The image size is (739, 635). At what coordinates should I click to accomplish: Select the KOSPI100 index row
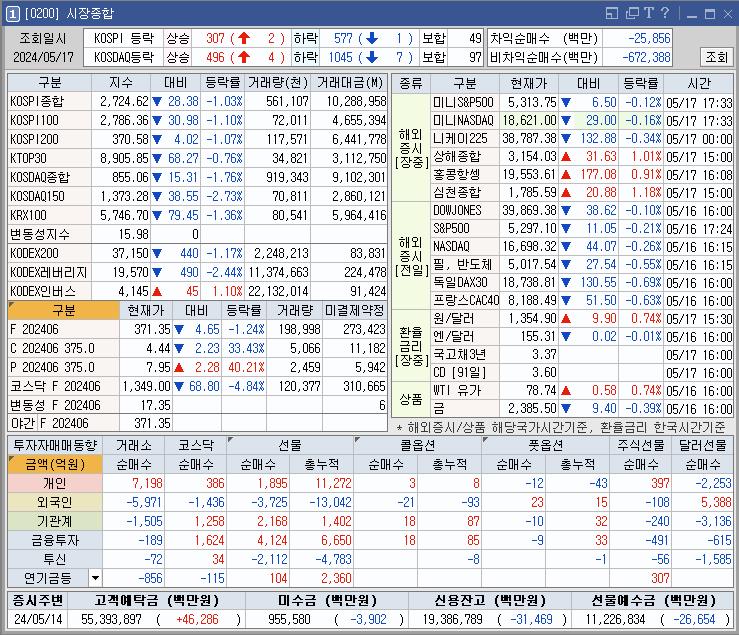197,120
